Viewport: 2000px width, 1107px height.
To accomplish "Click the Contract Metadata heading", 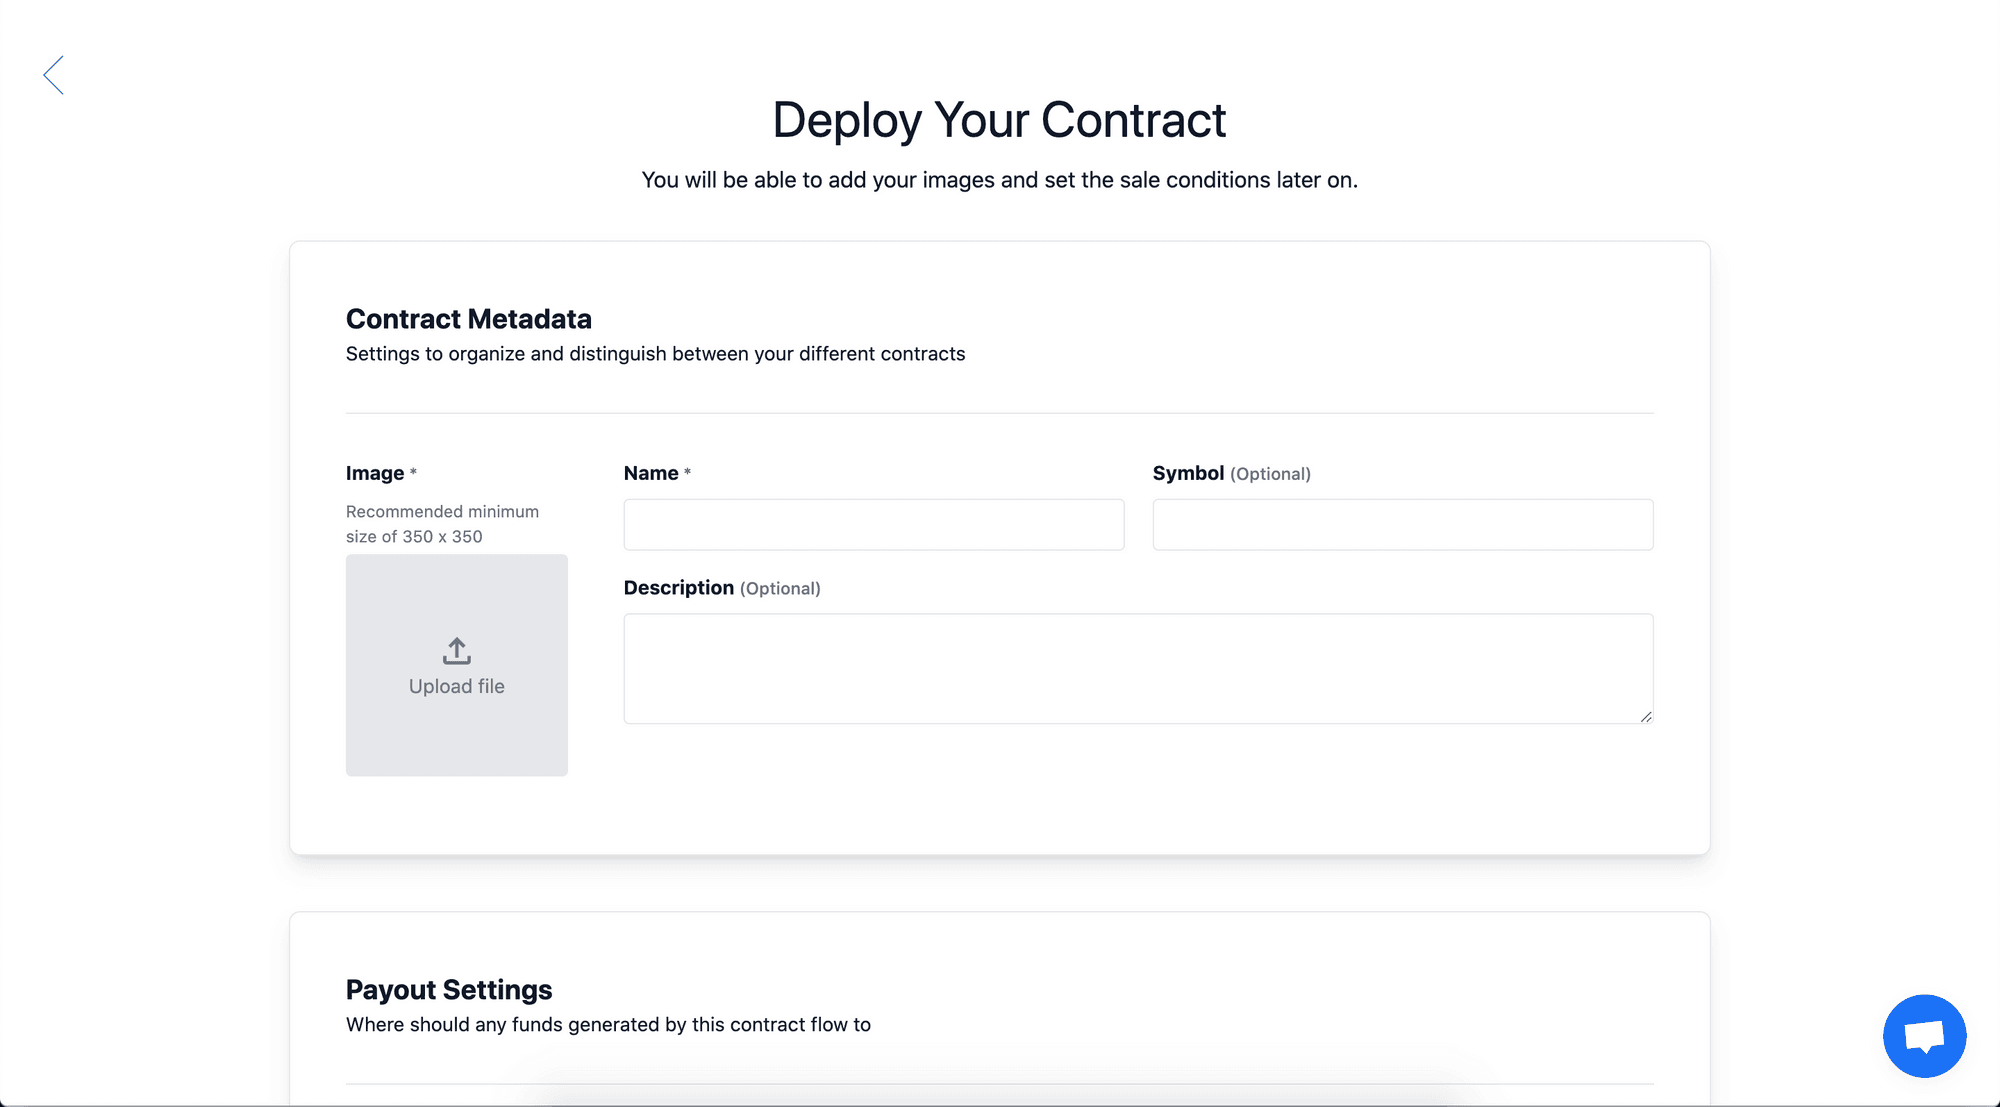I will click(x=468, y=318).
